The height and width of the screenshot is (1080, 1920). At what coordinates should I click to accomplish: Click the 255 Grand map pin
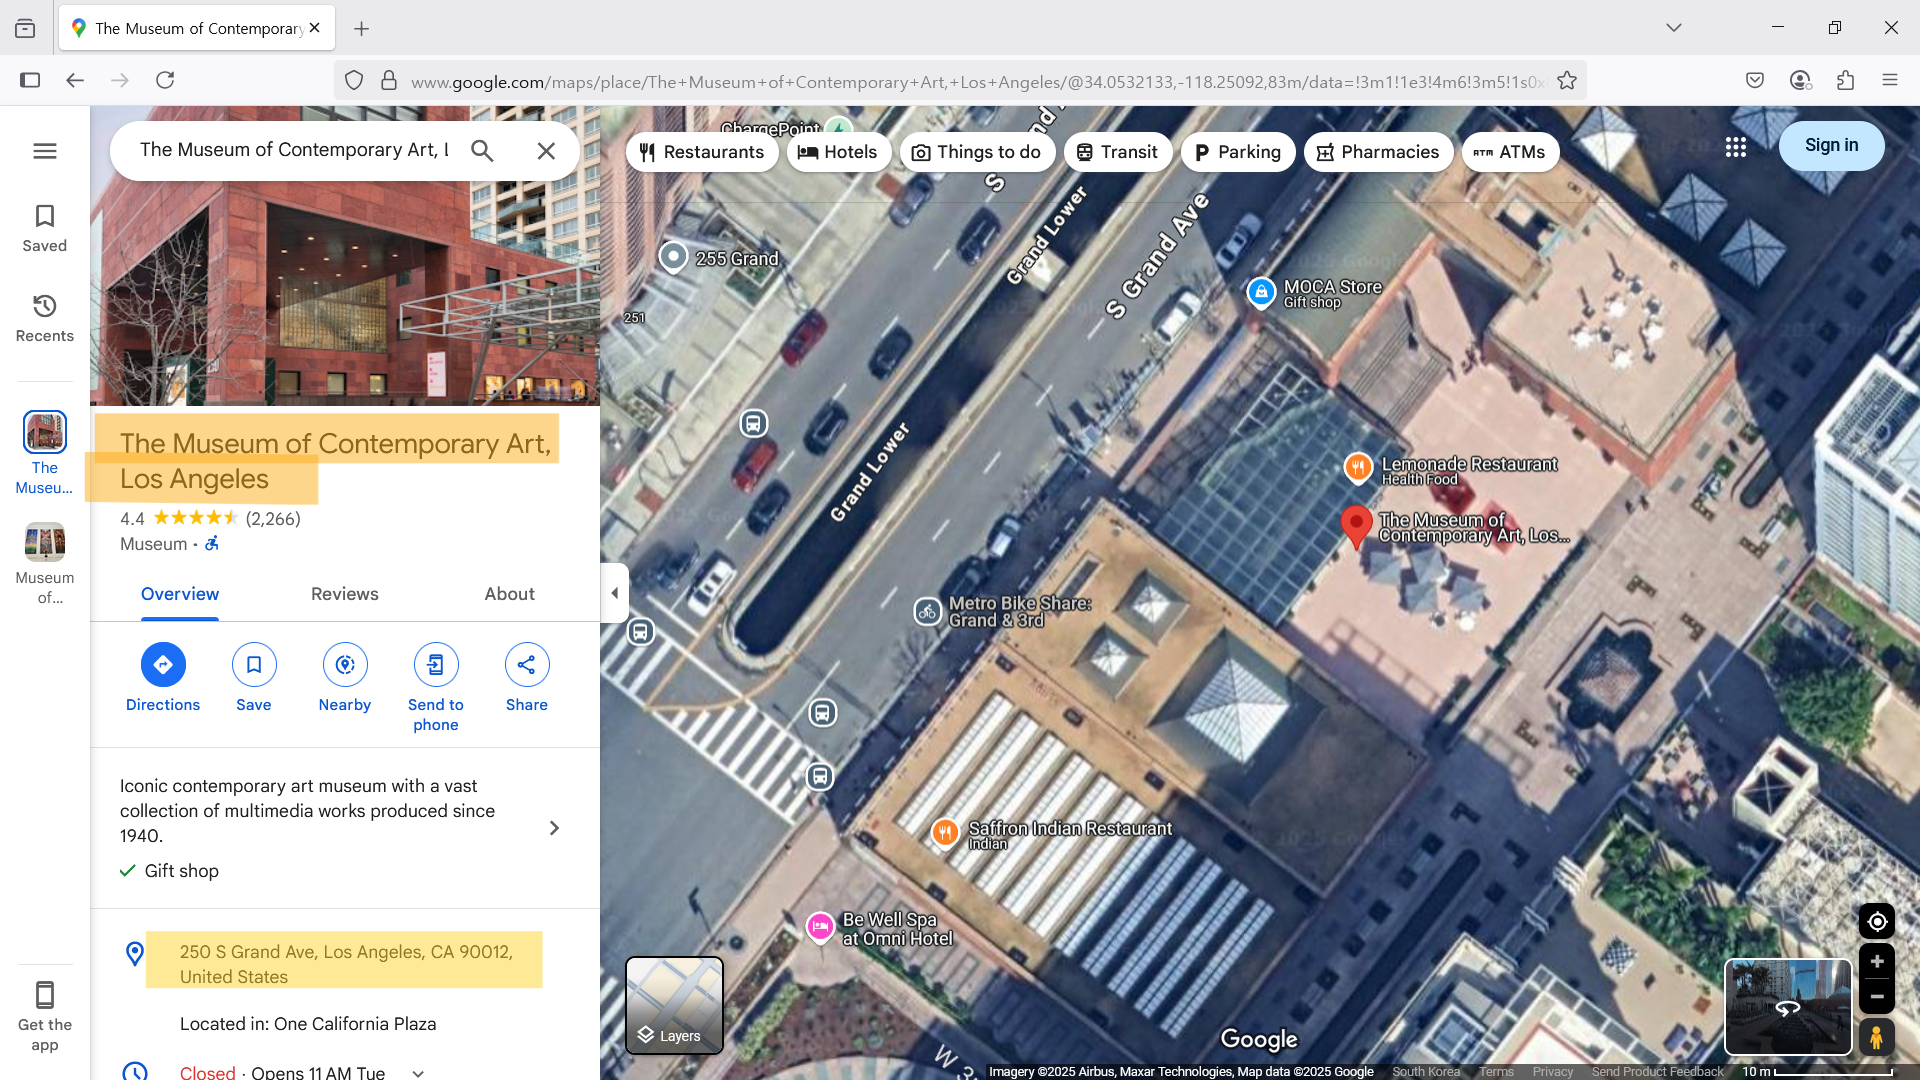(673, 257)
